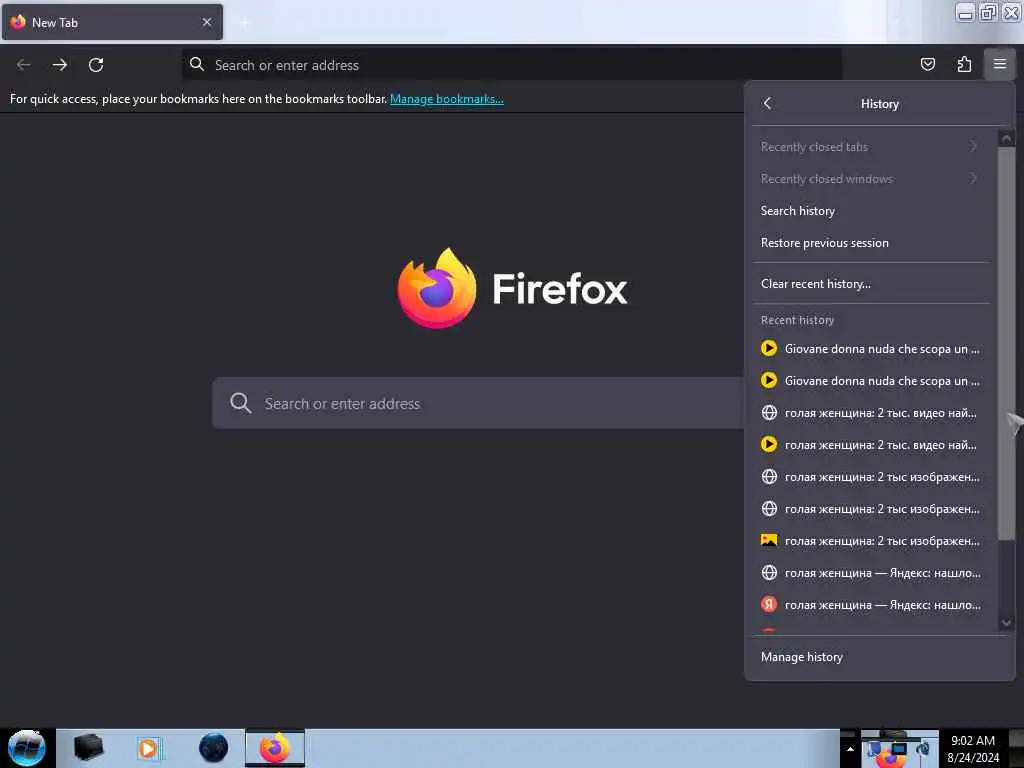Screen dimensions: 1024x768
Task: Open Clear recent history dialog
Action: click(x=871, y=284)
